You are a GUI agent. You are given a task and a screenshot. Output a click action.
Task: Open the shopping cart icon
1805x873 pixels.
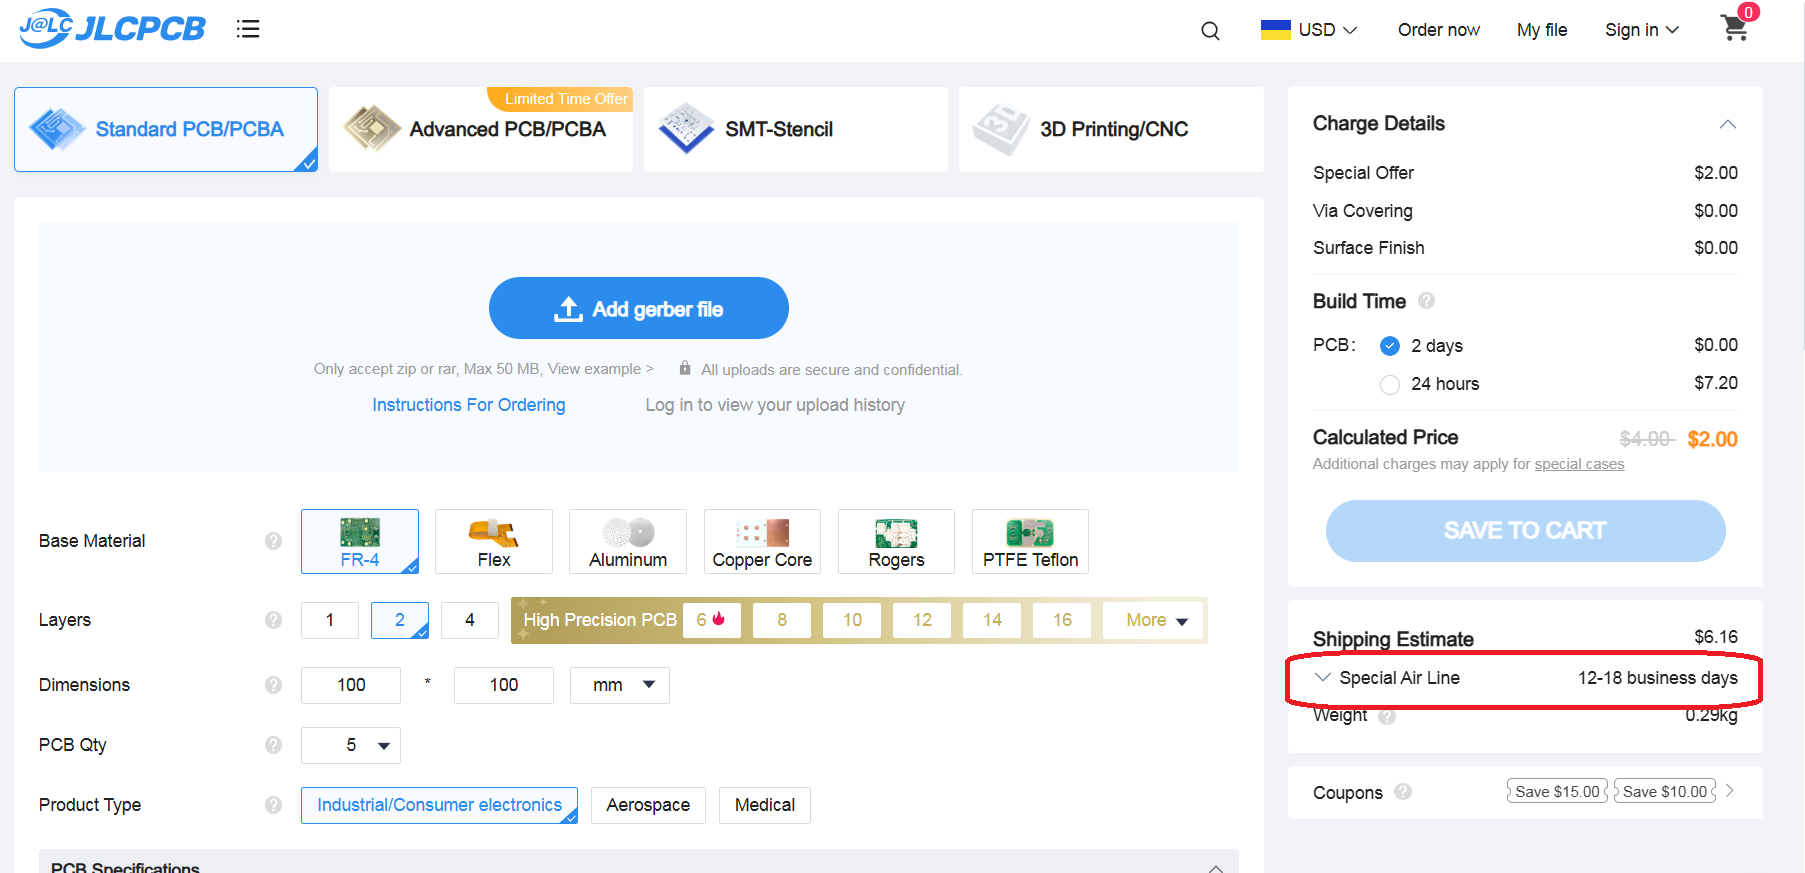[1735, 28]
